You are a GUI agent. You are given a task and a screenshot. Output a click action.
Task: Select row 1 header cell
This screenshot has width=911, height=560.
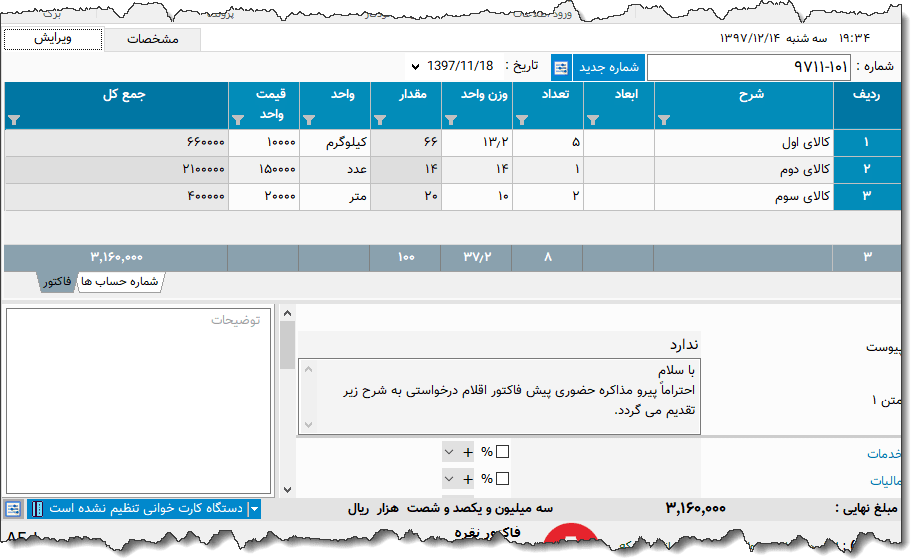point(866,142)
